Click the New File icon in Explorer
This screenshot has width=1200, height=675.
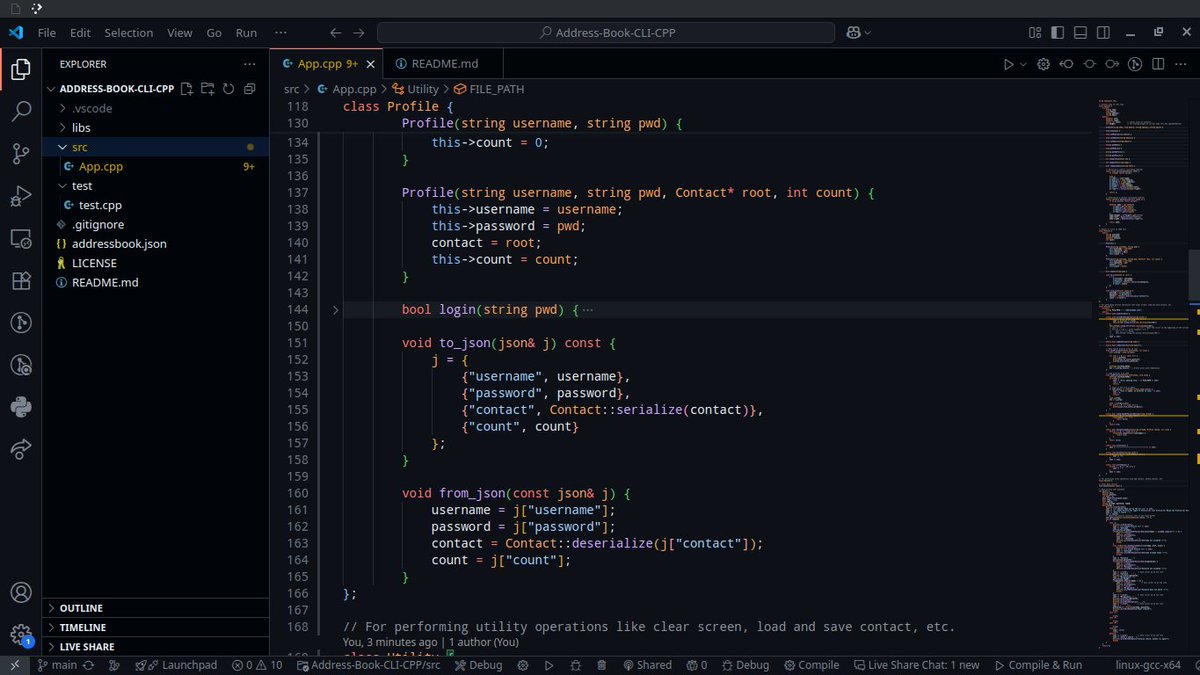(x=187, y=88)
